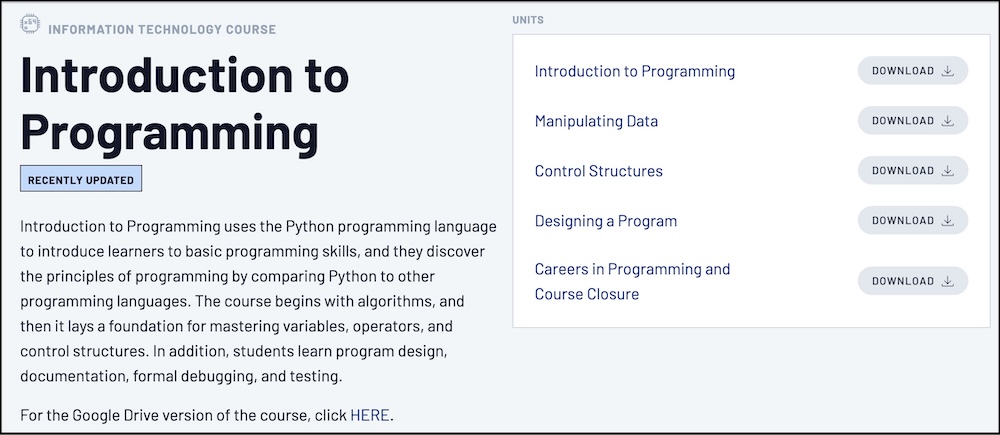Screen dimensions: 1000x435
Task: Click the chip icon beside Information Technology Course
Action: (x=30, y=26)
